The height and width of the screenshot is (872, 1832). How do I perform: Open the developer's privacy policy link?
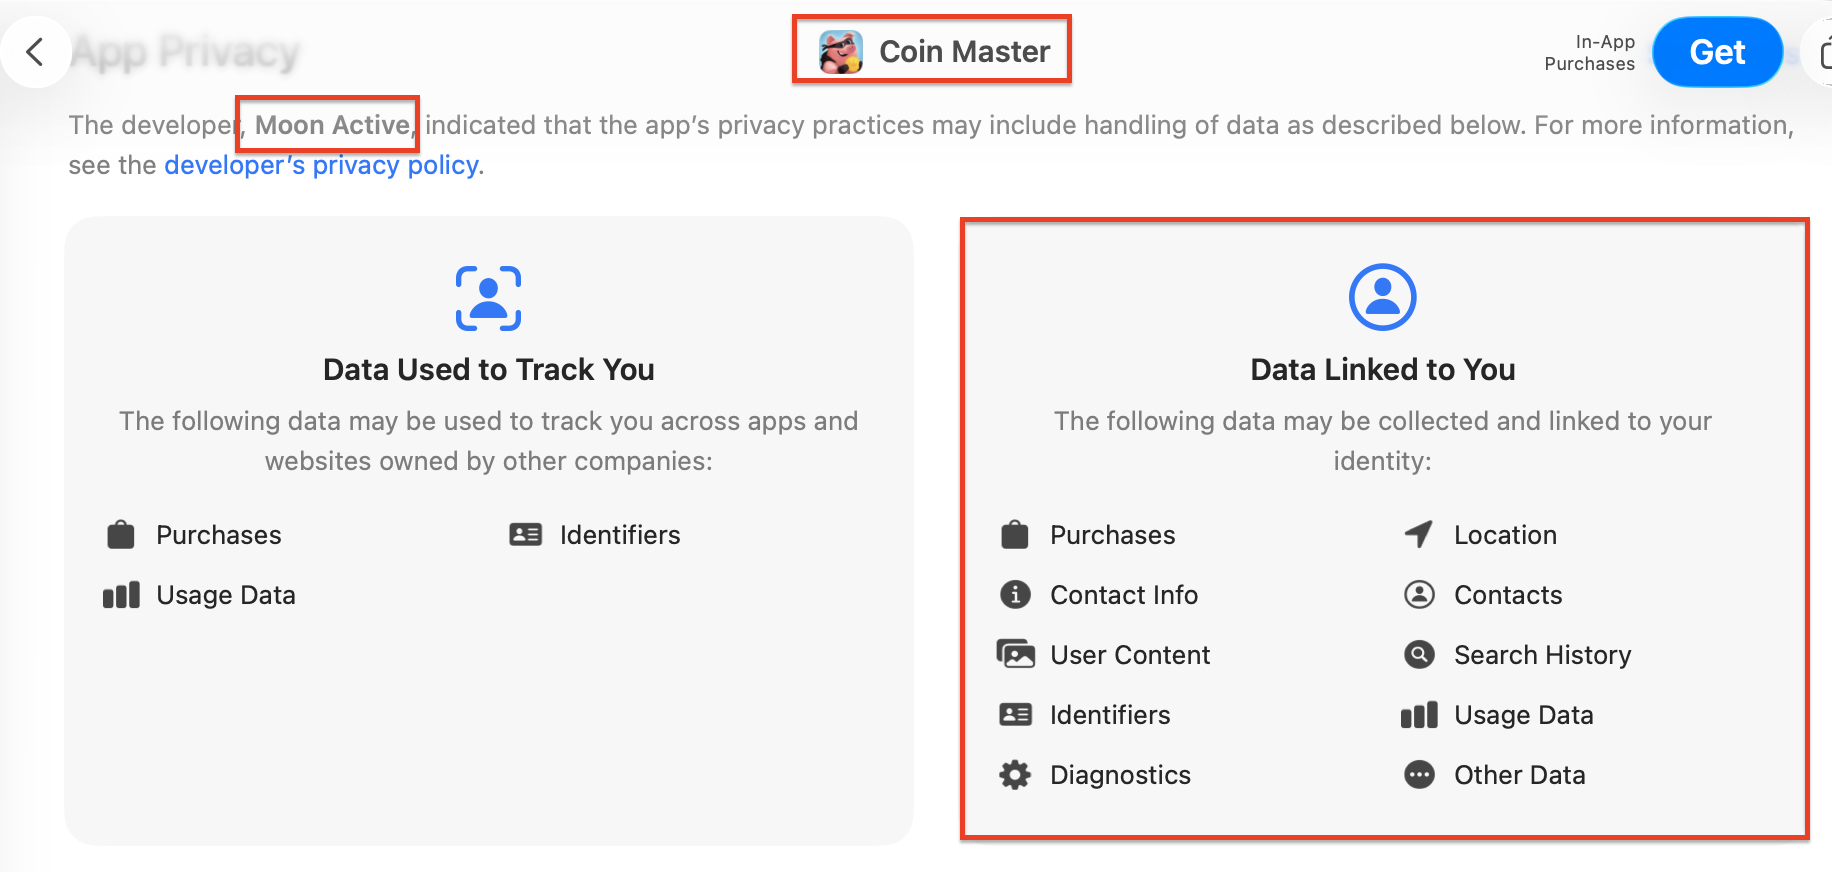click(321, 165)
